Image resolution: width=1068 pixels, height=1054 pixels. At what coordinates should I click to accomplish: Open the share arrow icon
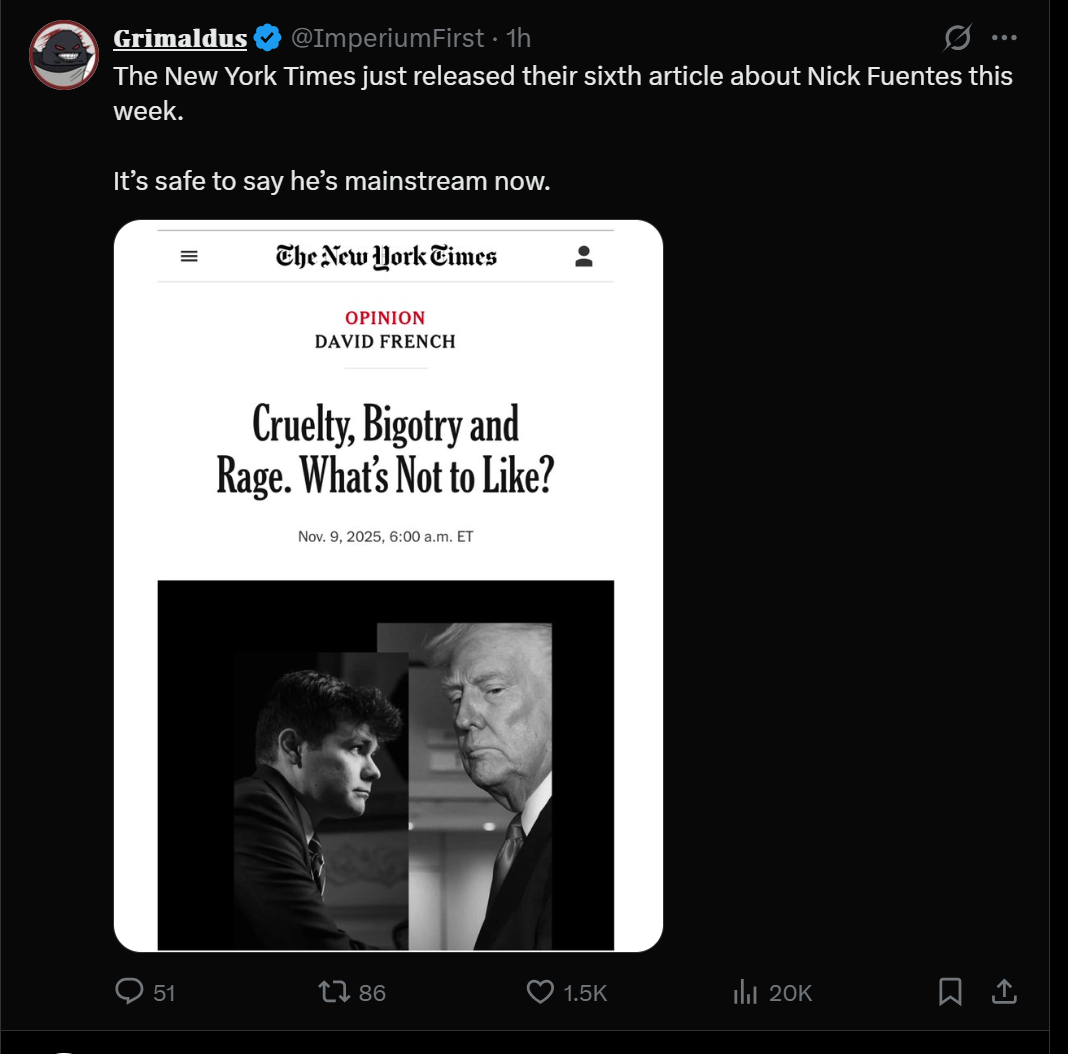tap(1004, 991)
